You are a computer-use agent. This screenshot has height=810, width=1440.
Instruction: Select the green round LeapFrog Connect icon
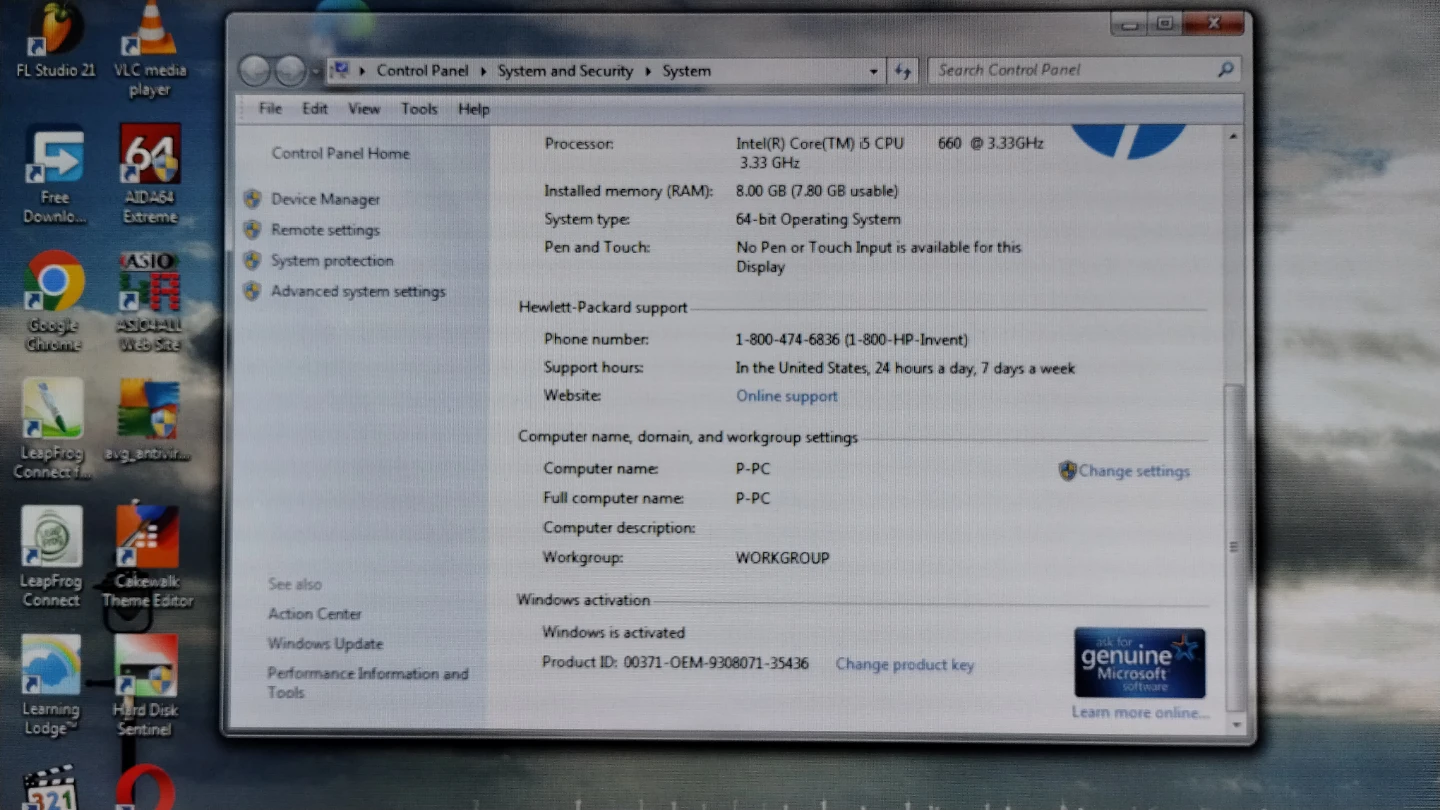(x=51, y=557)
